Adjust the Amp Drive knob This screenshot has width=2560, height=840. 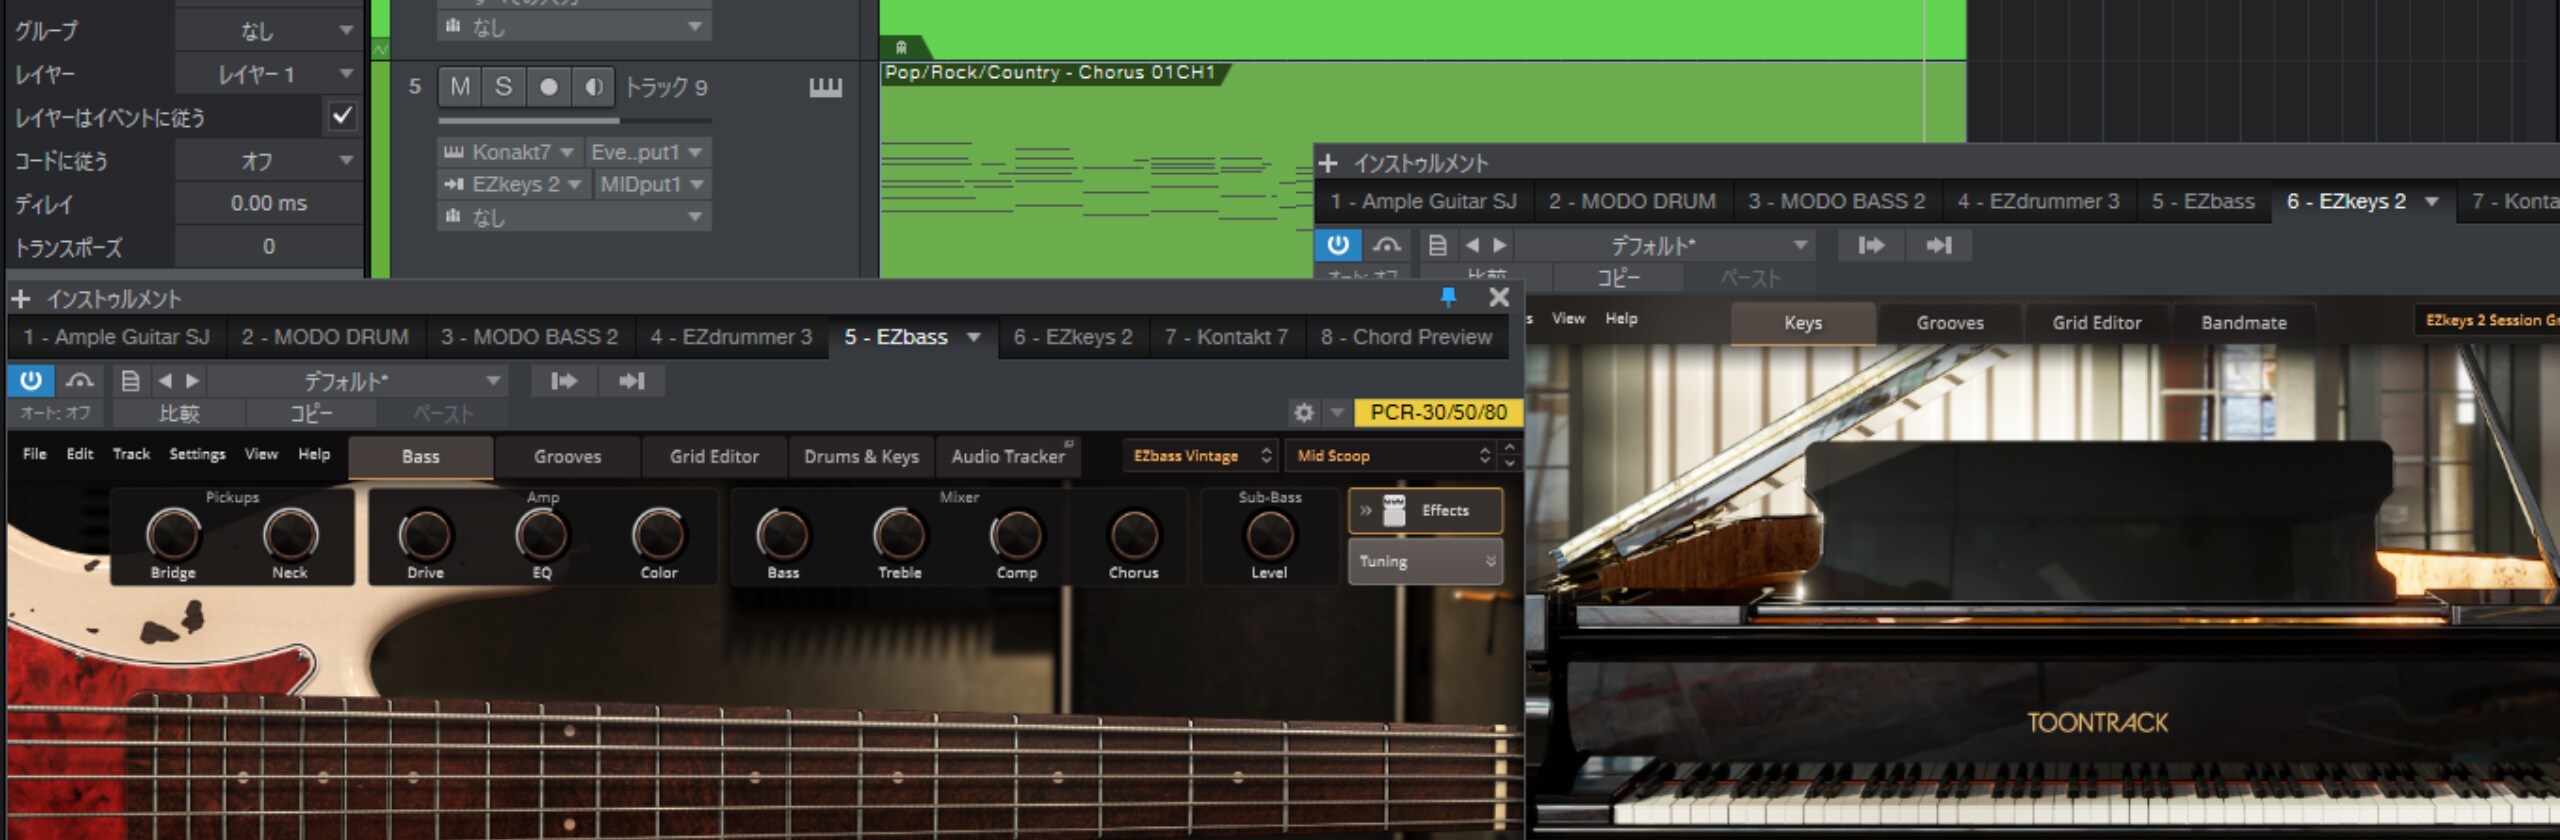click(x=425, y=535)
